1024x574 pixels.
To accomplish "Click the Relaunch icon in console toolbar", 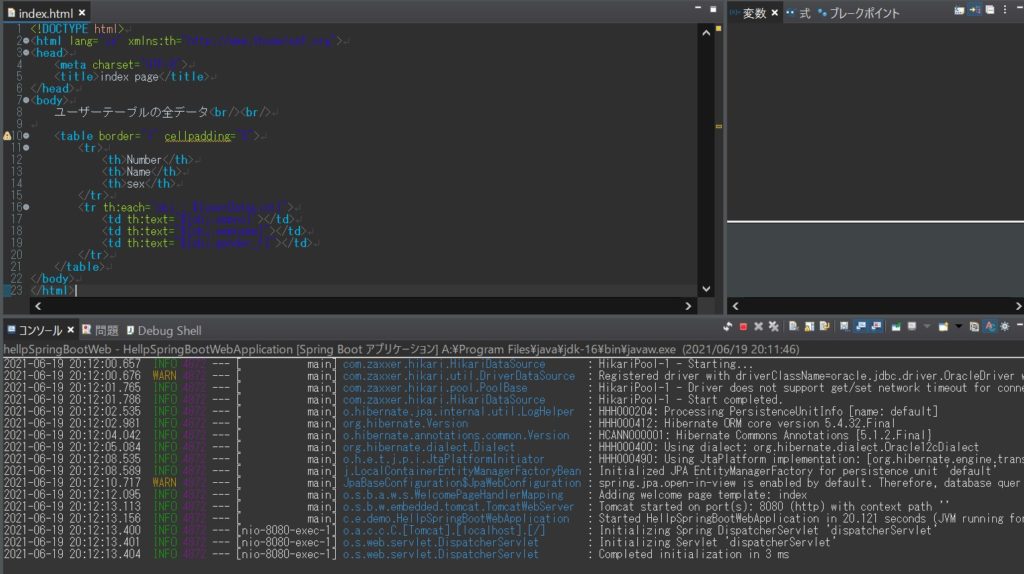I will tap(728, 327).
